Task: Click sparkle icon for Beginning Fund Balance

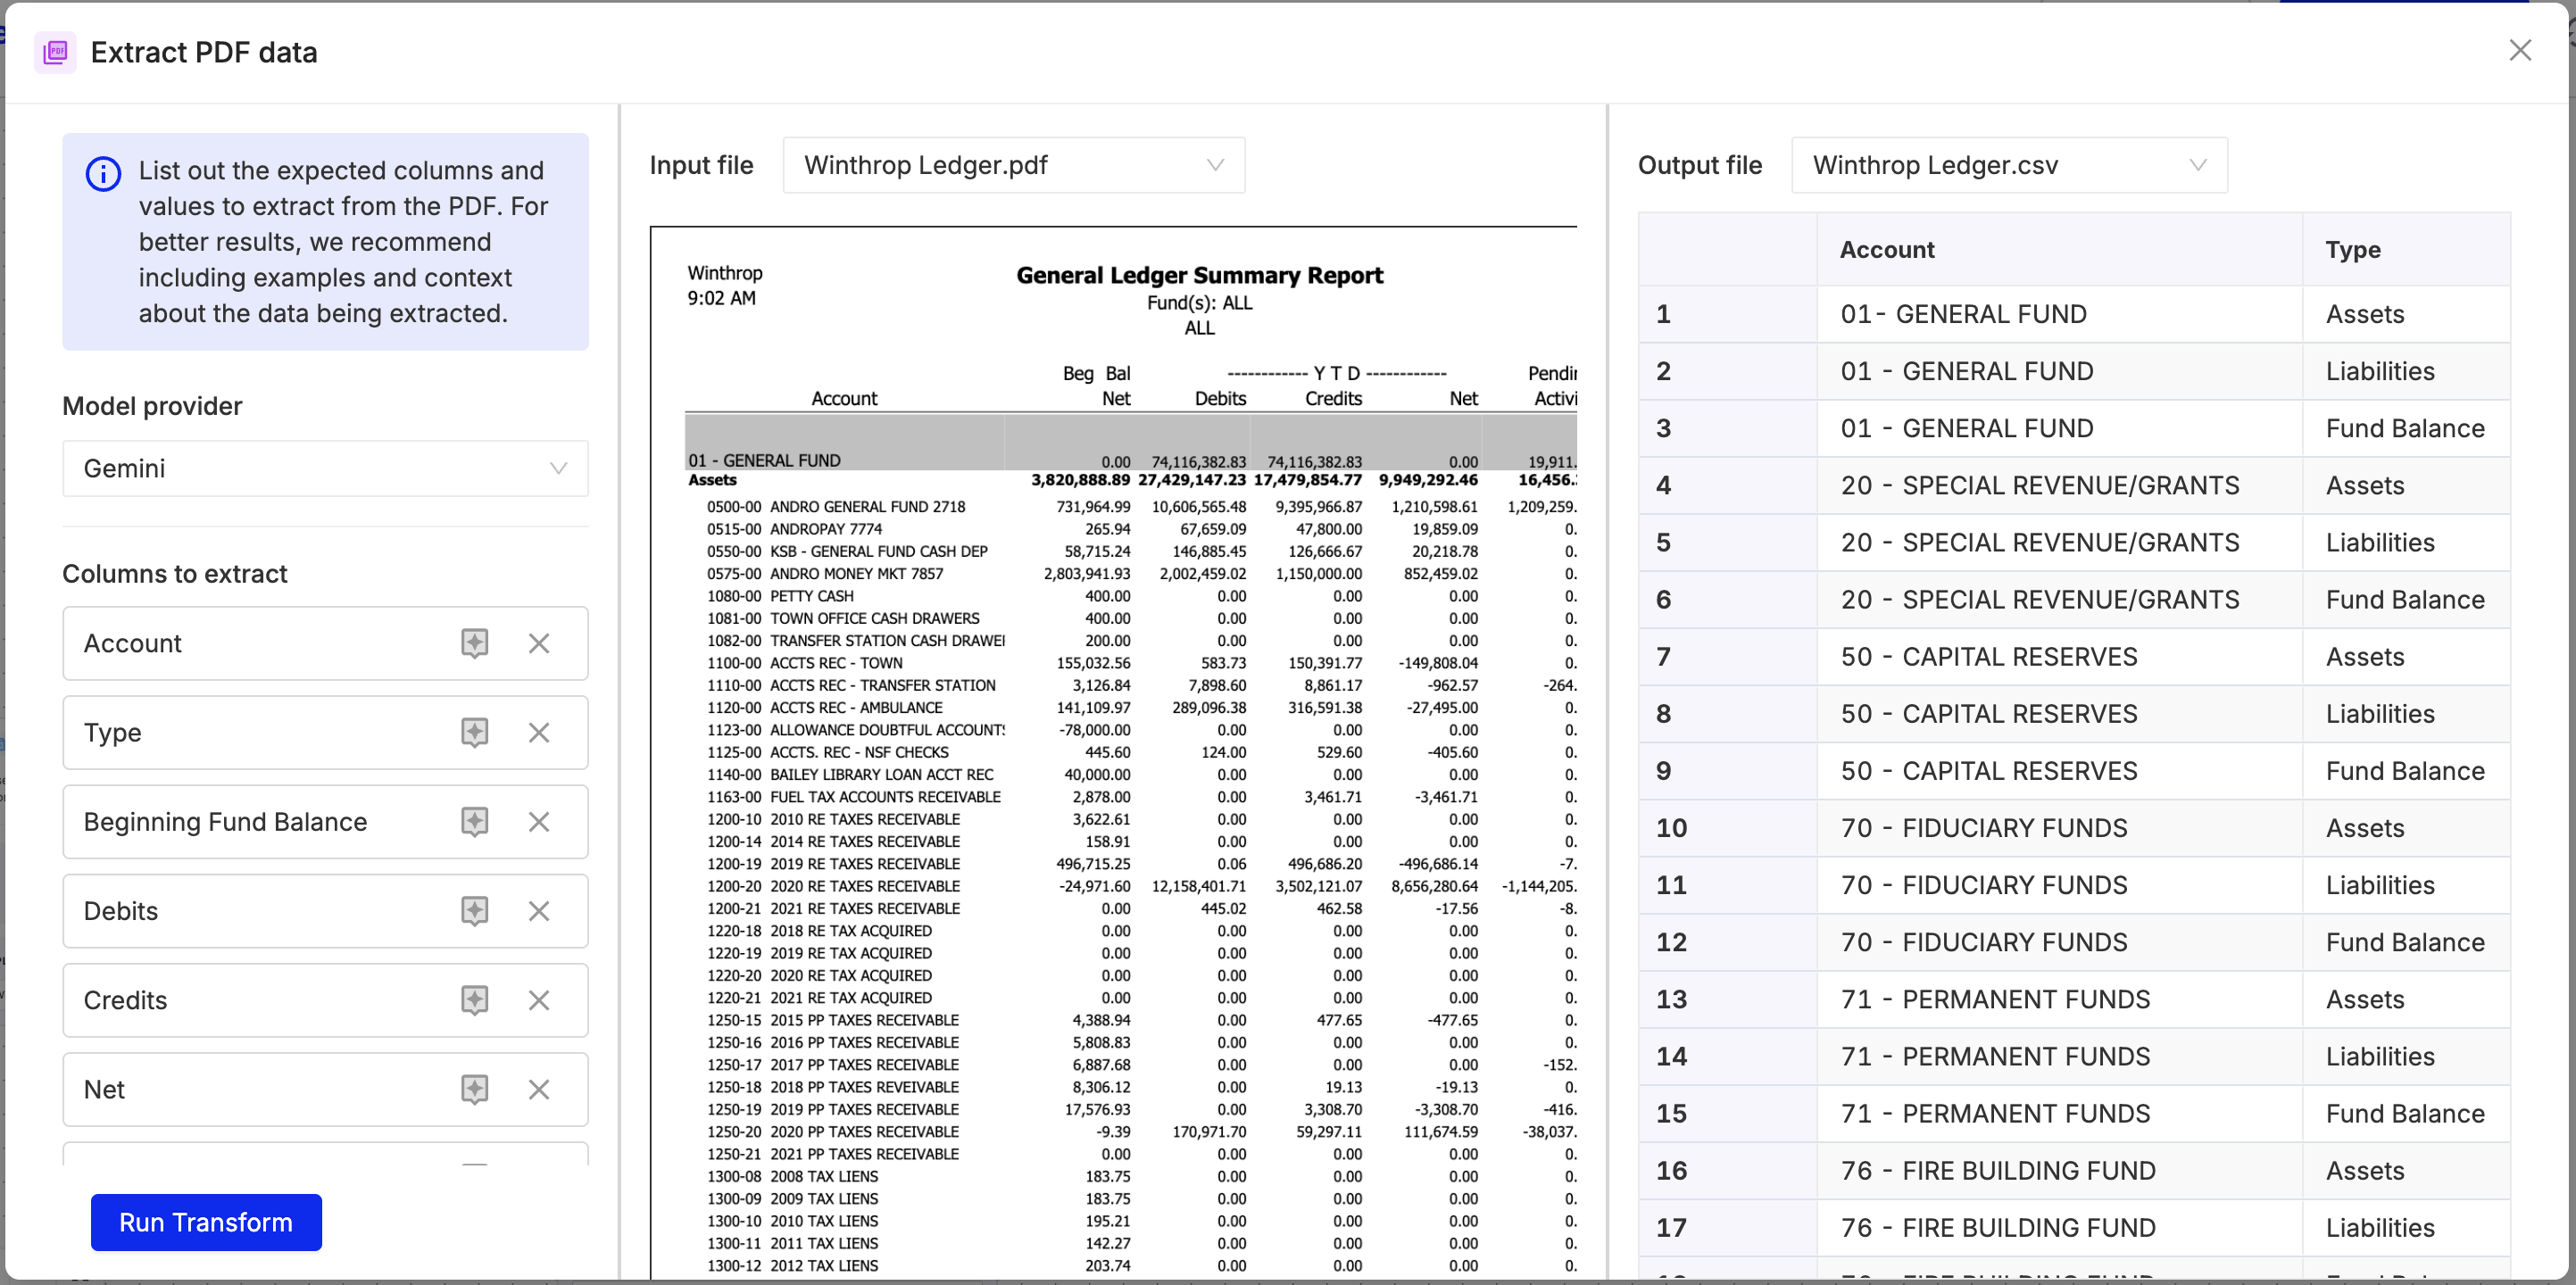Action: tap(474, 821)
